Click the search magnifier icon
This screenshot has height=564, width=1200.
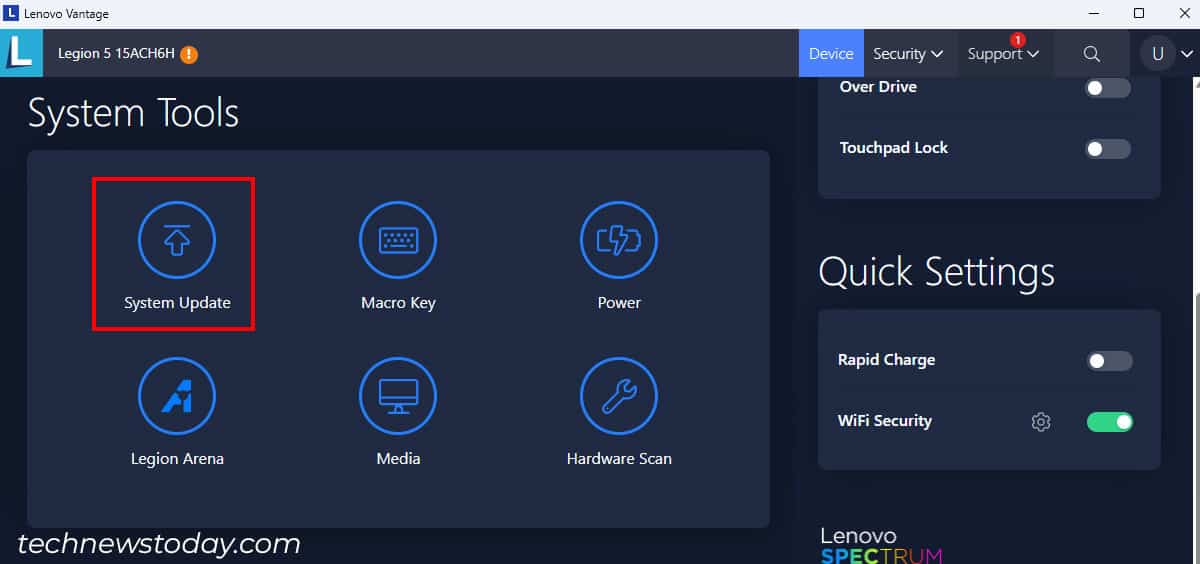pos(1092,54)
